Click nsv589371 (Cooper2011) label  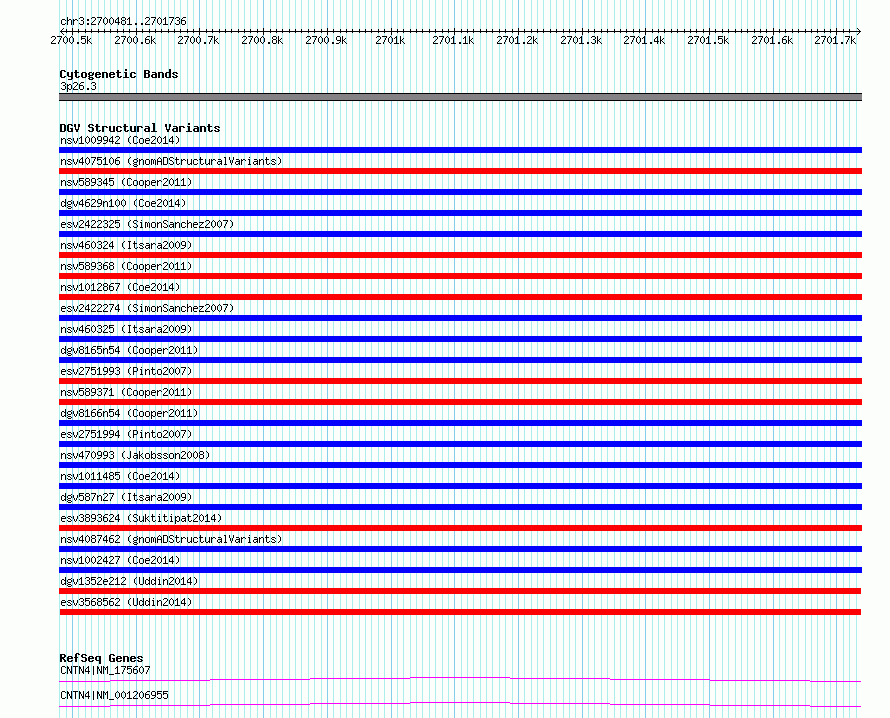126,392
